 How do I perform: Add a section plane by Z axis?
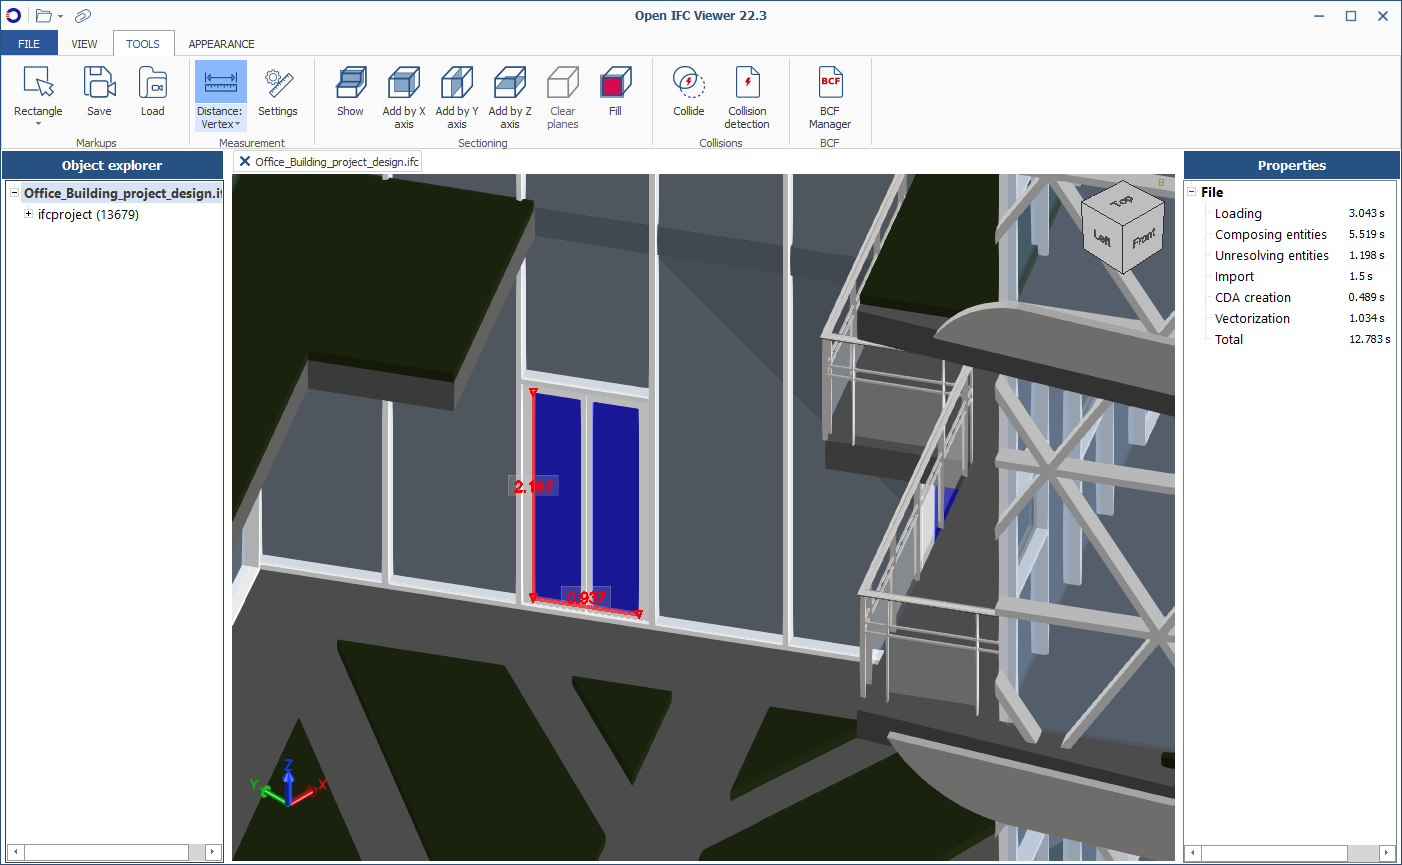(x=510, y=95)
